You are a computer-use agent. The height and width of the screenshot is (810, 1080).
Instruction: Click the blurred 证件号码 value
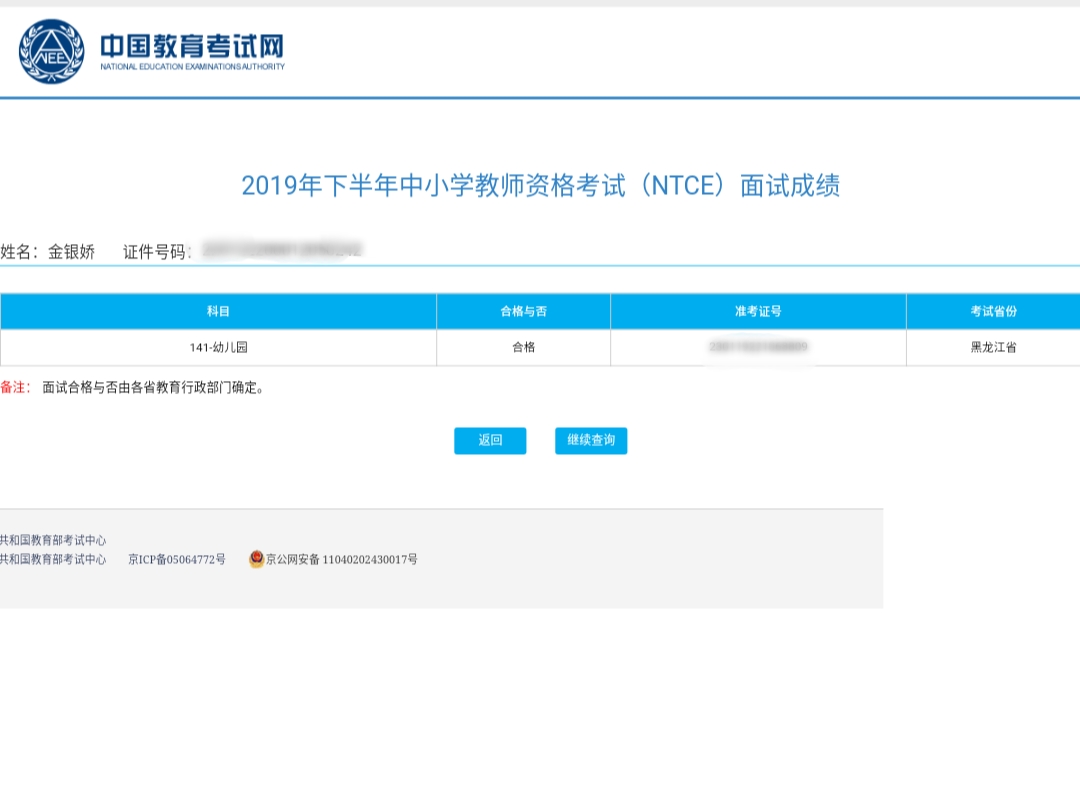pyautogui.click(x=281, y=250)
